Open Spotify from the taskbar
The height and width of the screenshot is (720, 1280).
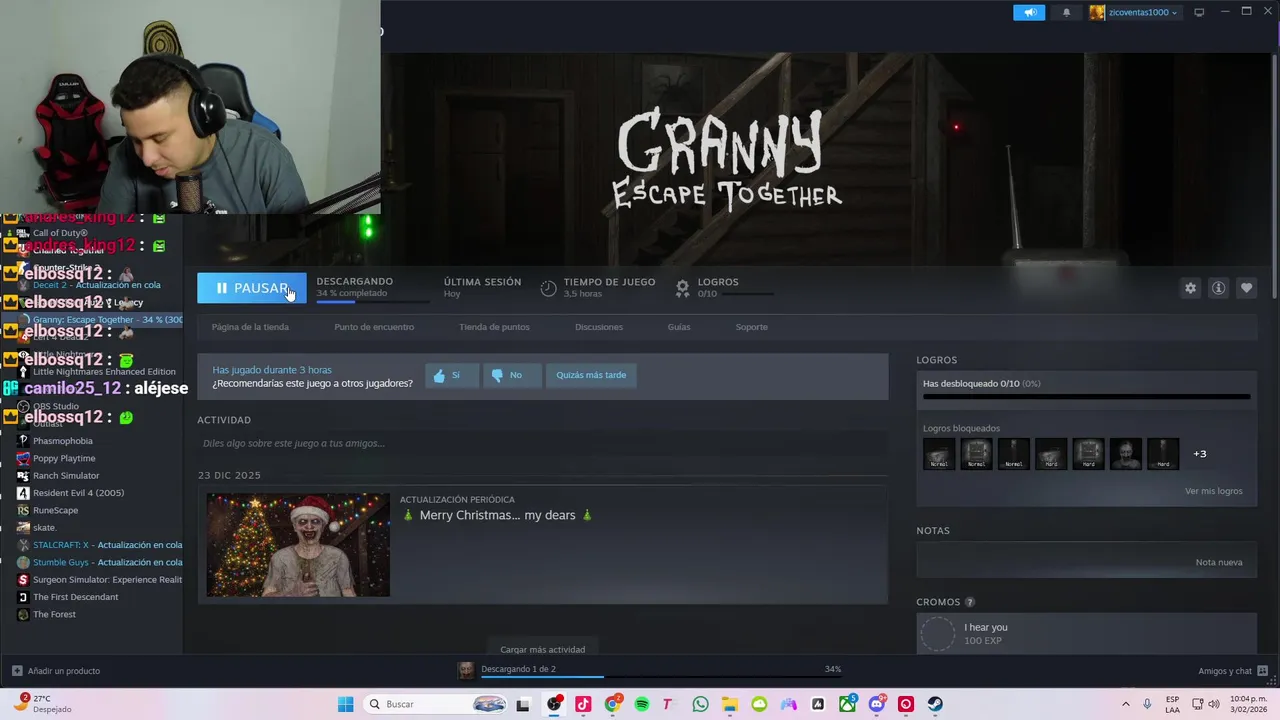coord(642,704)
